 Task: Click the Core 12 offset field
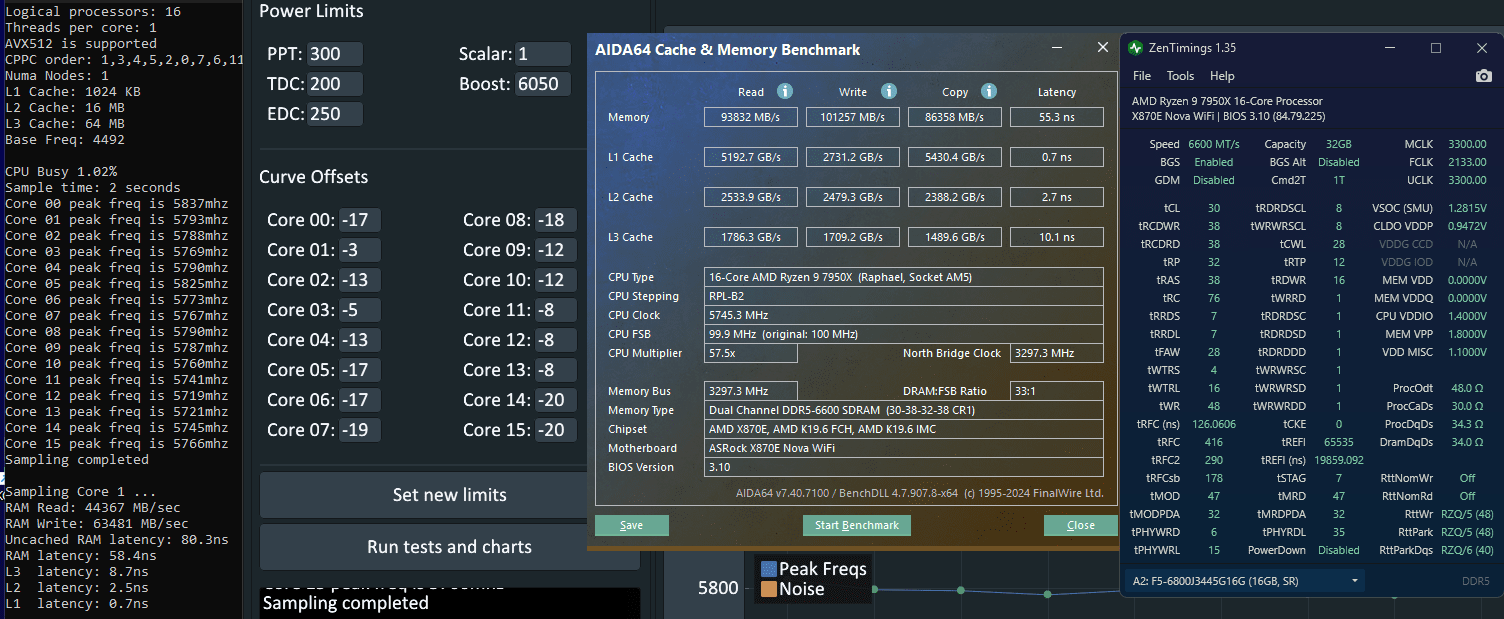(556, 340)
